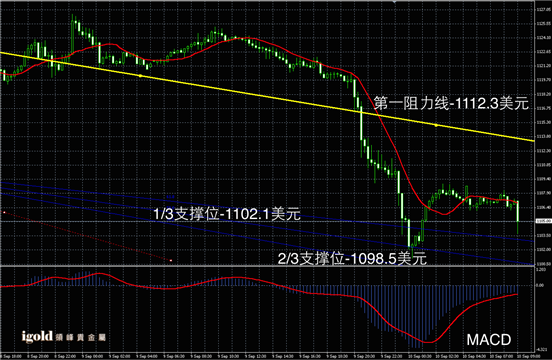Select the 9 Sep 00:00 time axis label
The height and width of the screenshot is (360, 552).
coord(92,356)
